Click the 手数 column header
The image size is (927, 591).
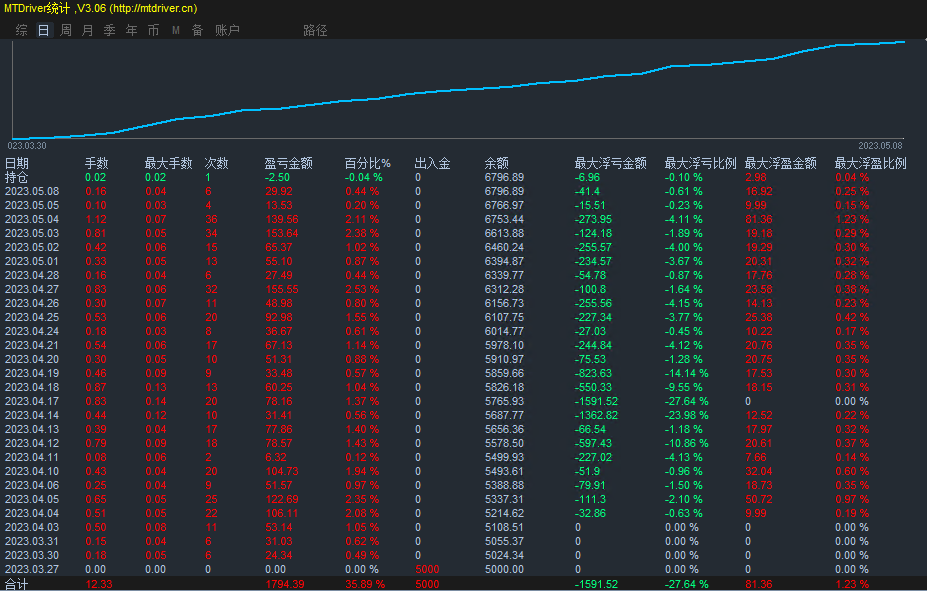coord(96,163)
